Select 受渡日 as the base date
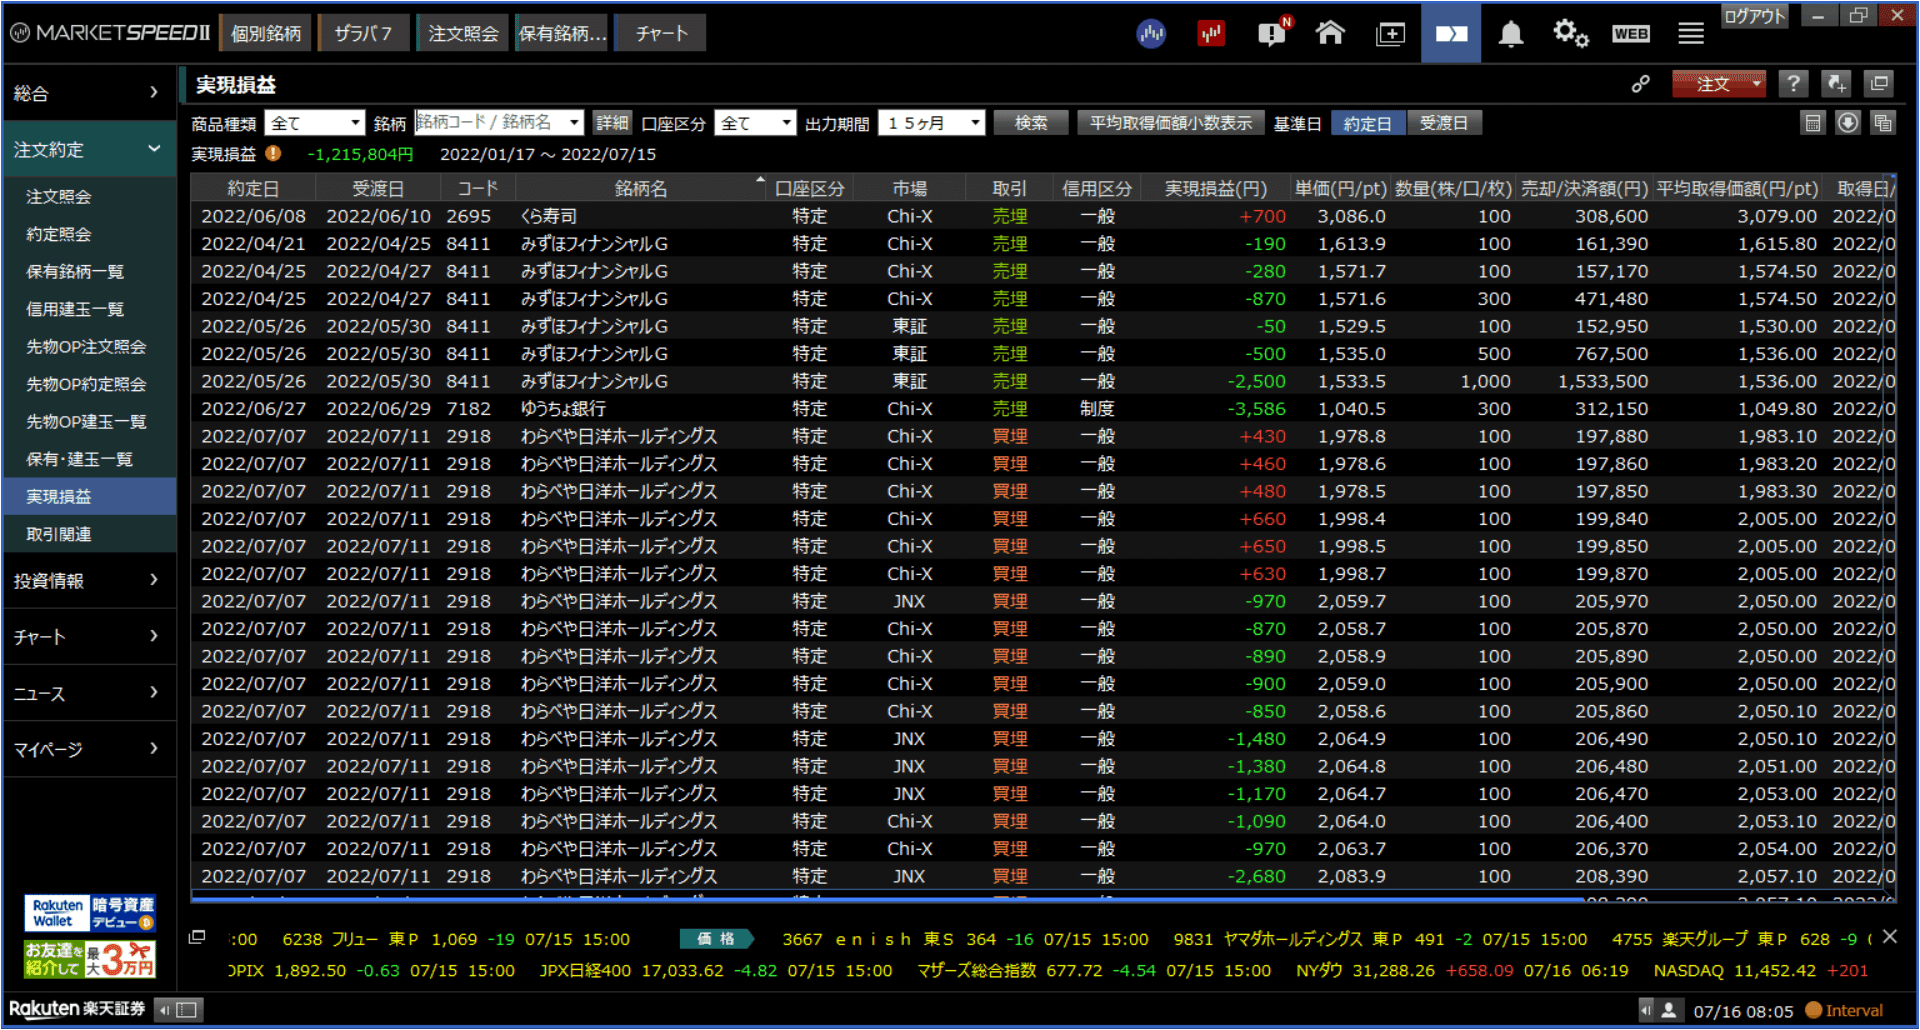Screen dimensions: 1920x1030 point(1444,124)
